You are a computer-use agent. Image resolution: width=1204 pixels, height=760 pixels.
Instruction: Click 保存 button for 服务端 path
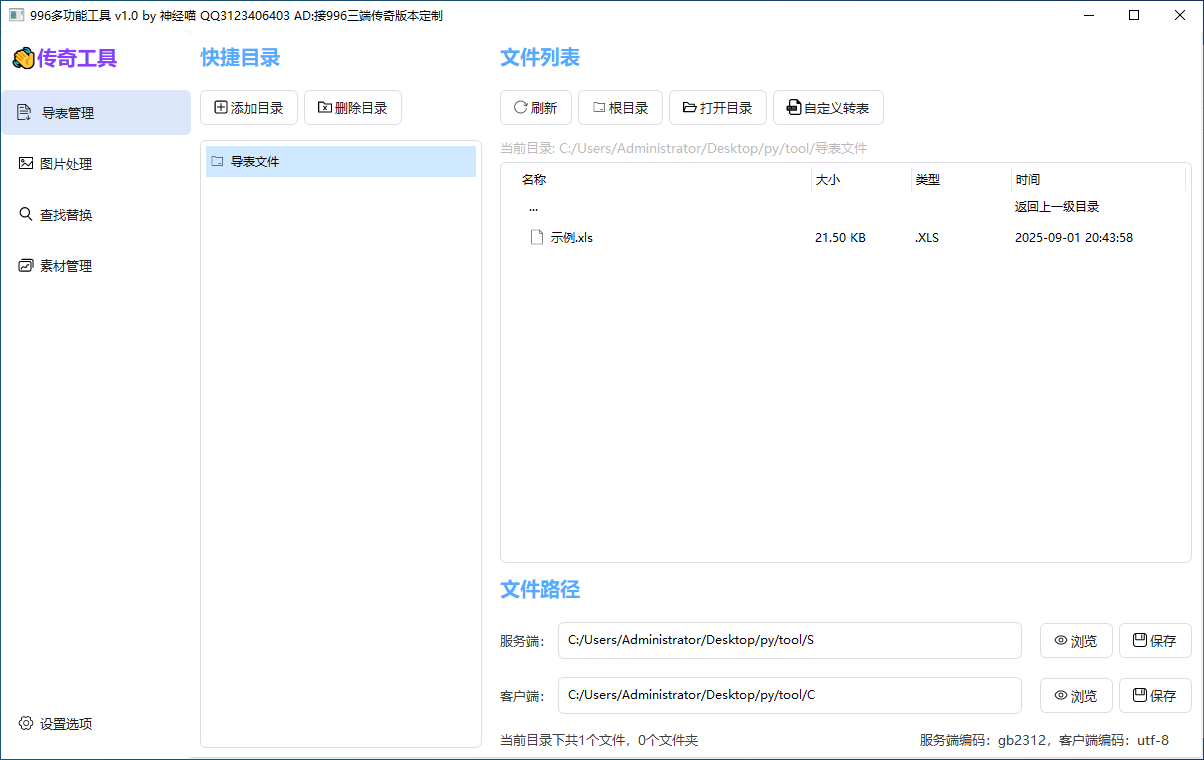click(1155, 641)
